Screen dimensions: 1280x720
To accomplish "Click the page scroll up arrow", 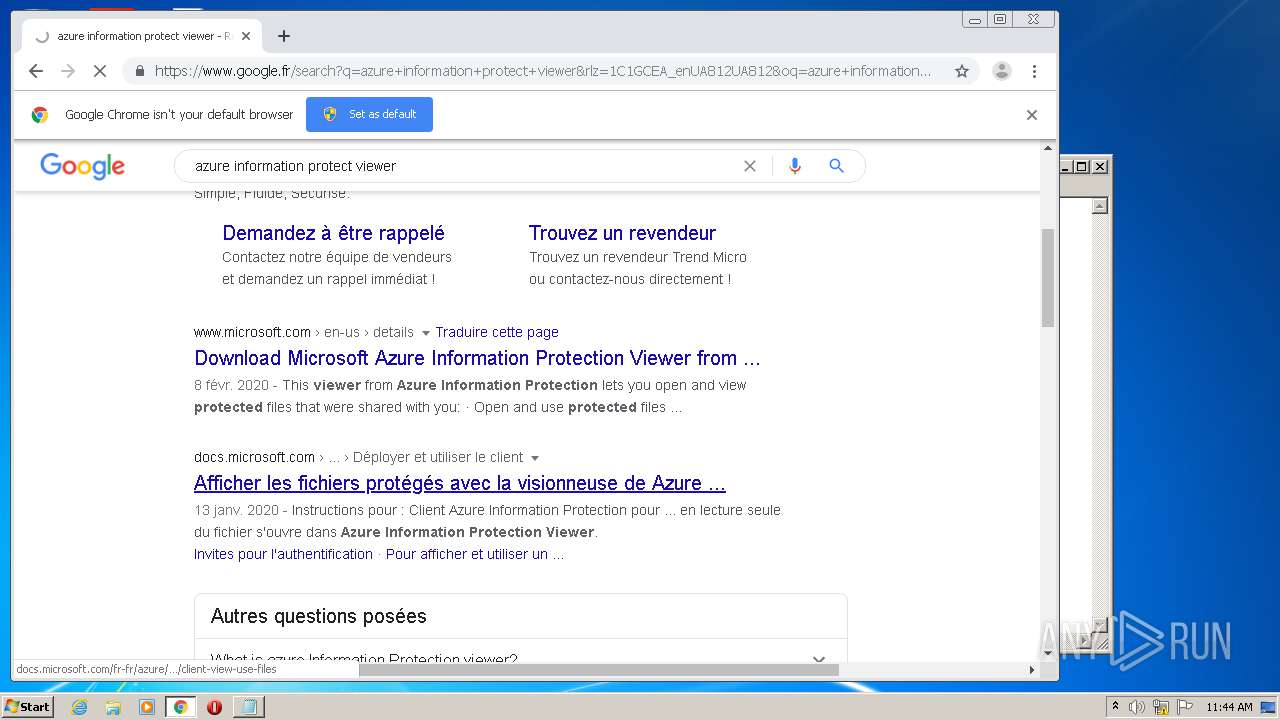I will pyautogui.click(x=1048, y=148).
